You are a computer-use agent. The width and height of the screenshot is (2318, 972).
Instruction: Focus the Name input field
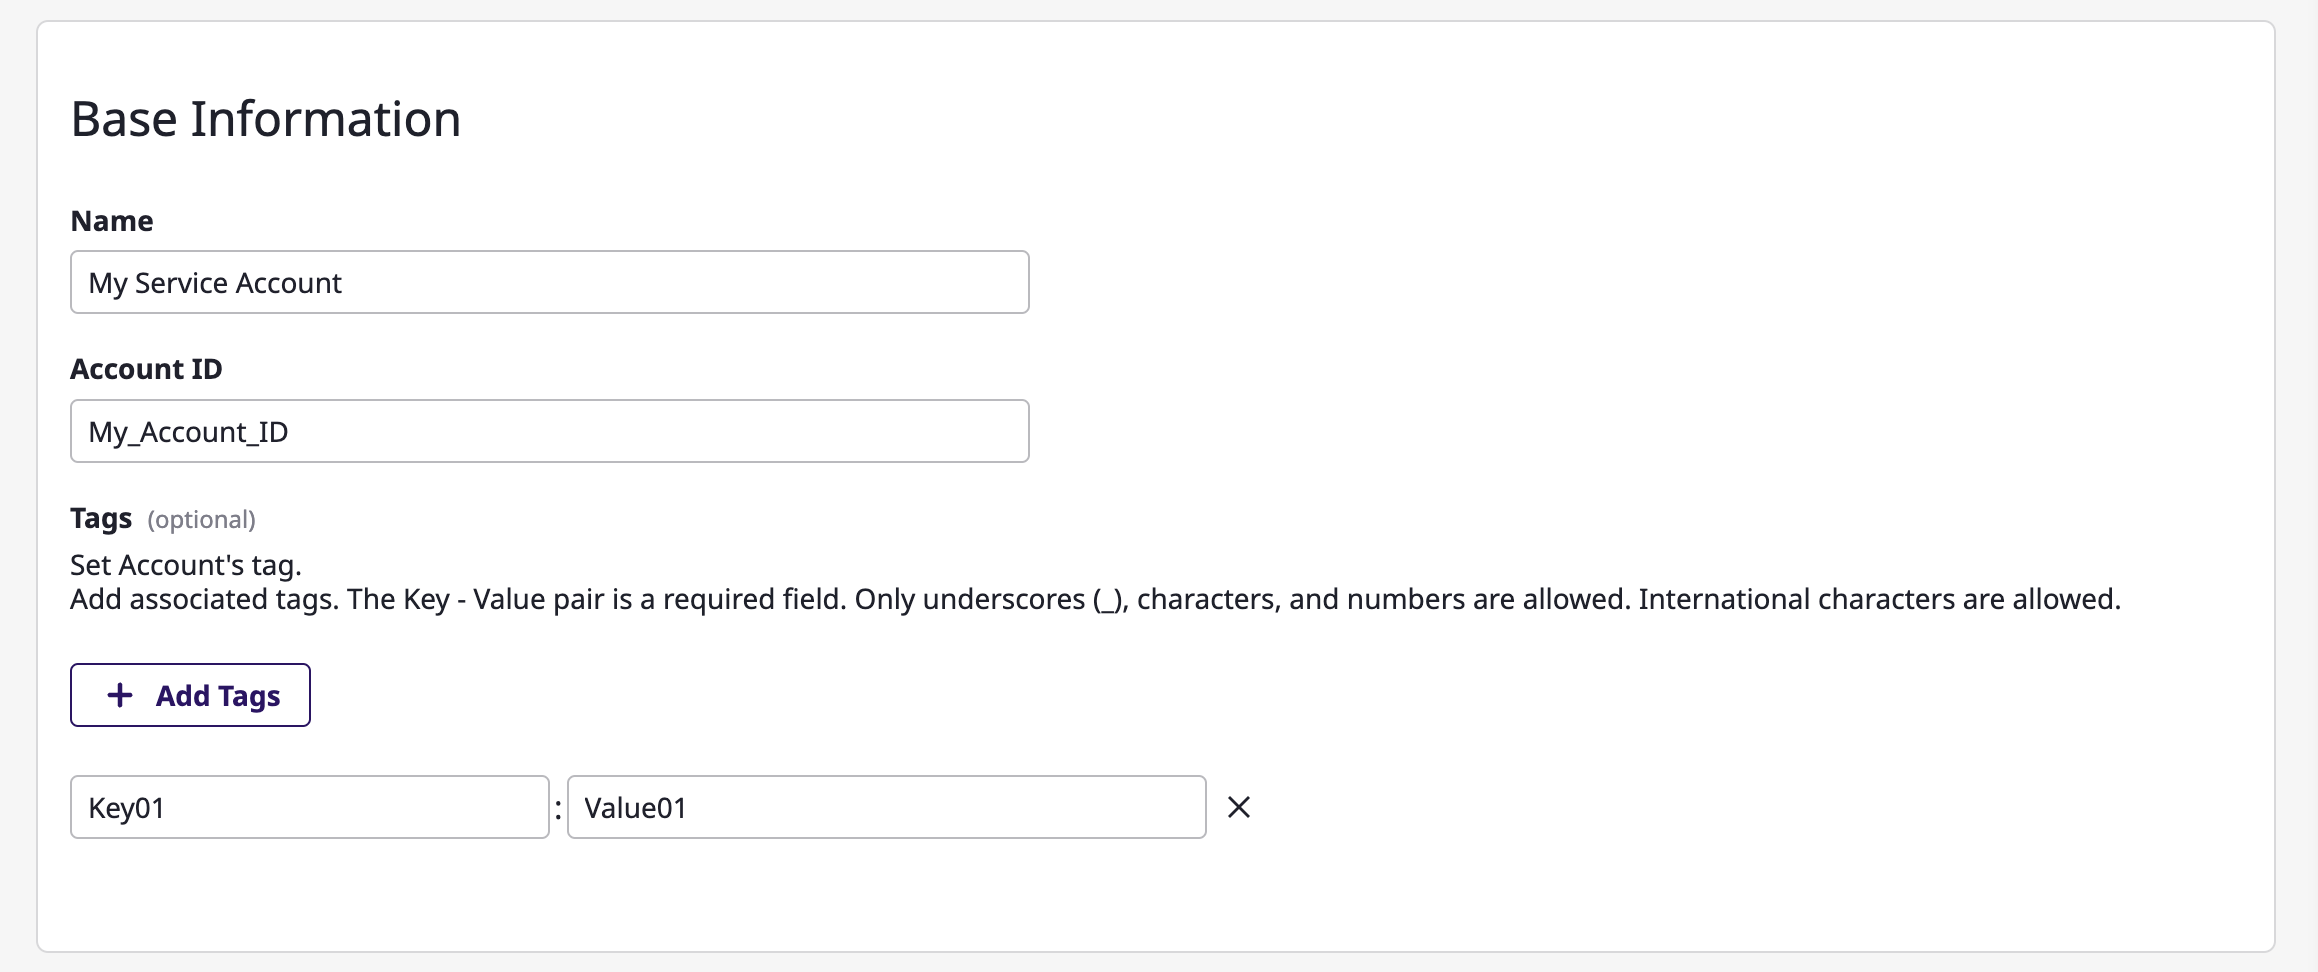(550, 282)
